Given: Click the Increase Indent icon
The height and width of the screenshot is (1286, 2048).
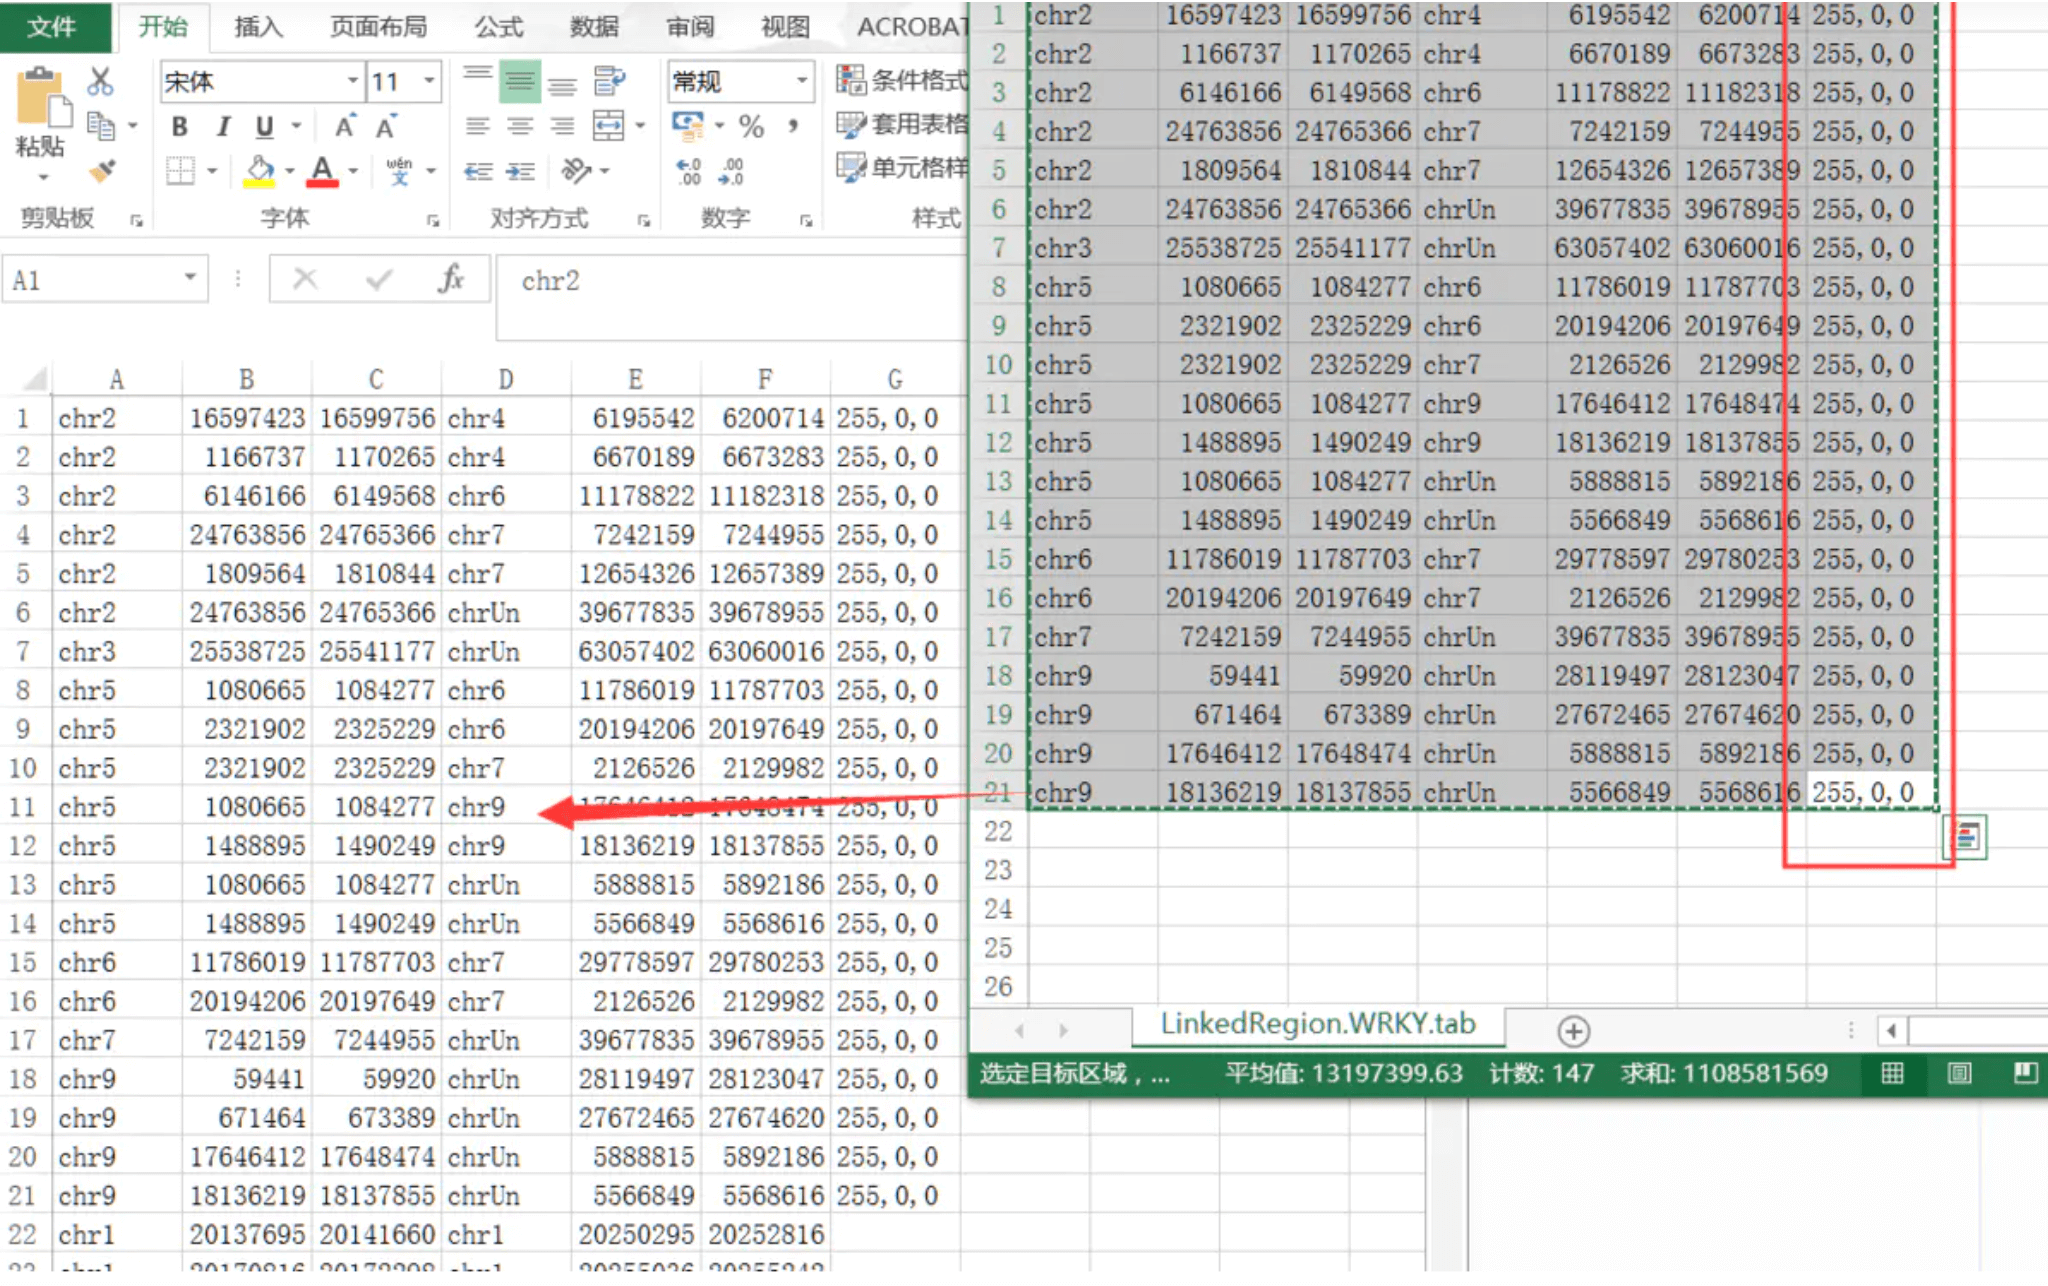Looking at the screenshot, I should (x=521, y=172).
